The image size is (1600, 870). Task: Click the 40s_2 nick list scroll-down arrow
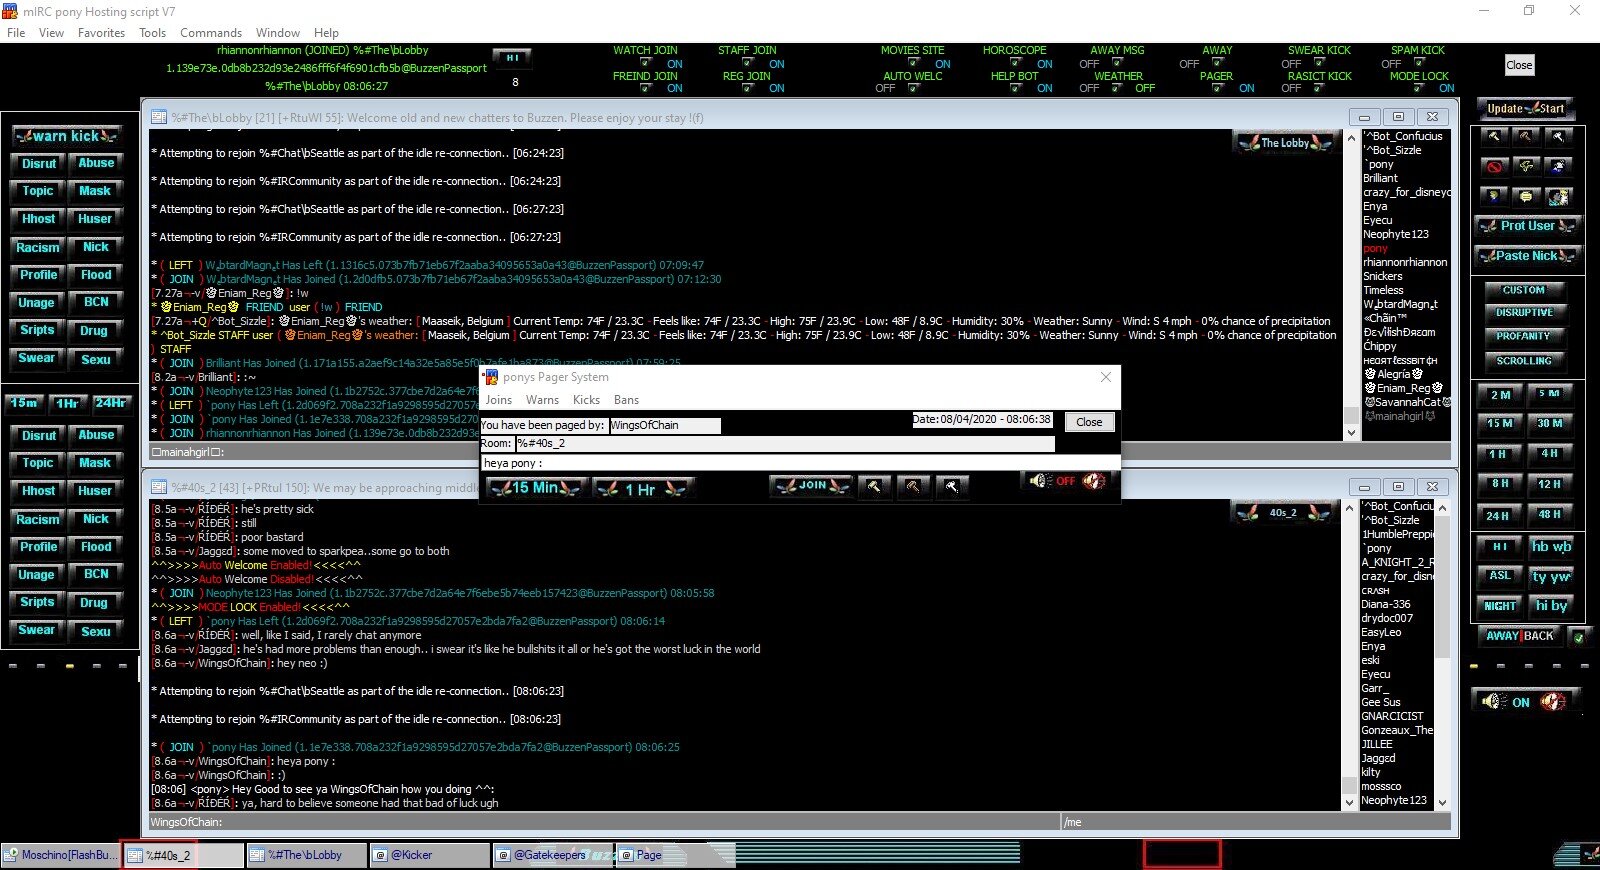[x=1442, y=802]
